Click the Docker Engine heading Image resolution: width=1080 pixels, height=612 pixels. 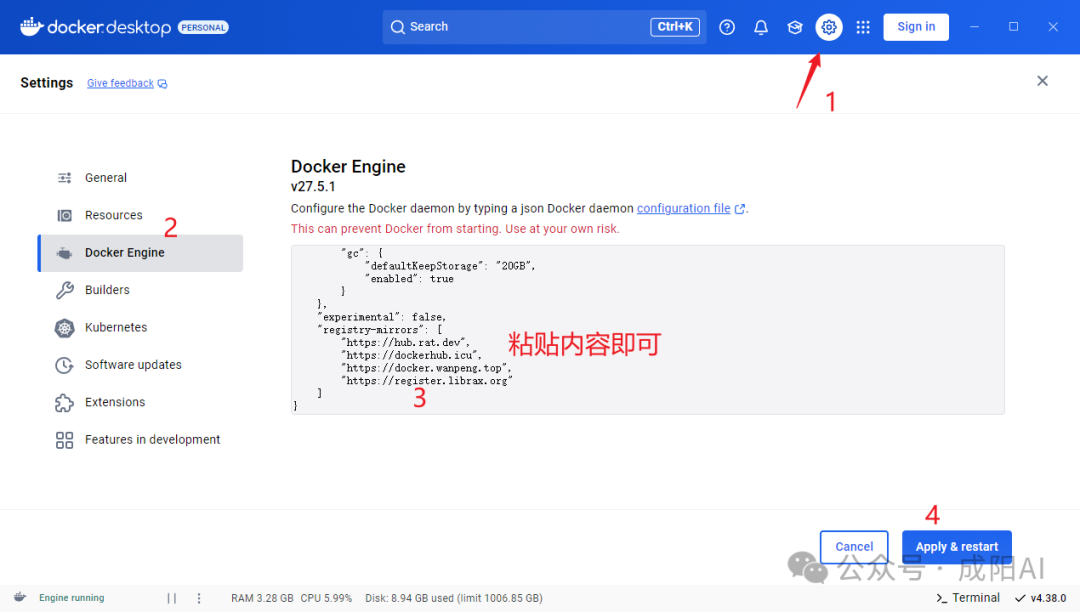348,167
